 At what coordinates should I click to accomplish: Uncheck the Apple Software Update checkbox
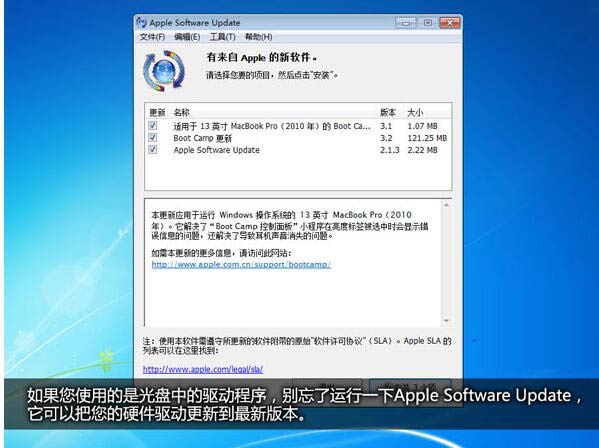click(x=153, y=149)
